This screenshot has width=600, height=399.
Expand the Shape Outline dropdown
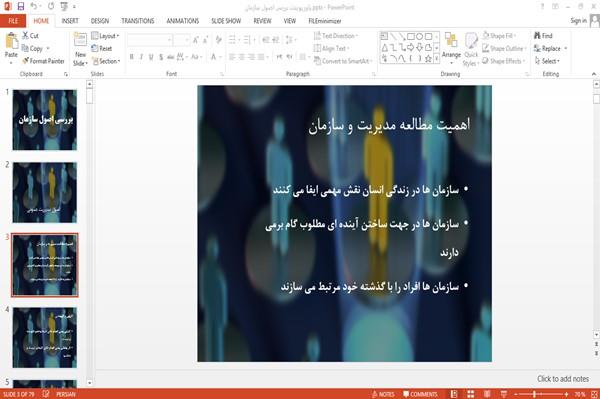point(504,48)
